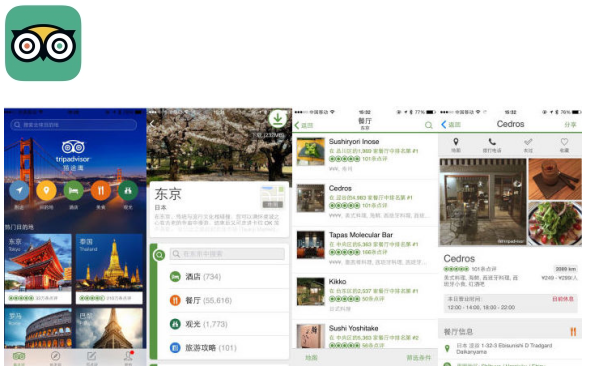Click the large TripAdvisor owl app icon
The image size is (590, 387).
(43, 43)
